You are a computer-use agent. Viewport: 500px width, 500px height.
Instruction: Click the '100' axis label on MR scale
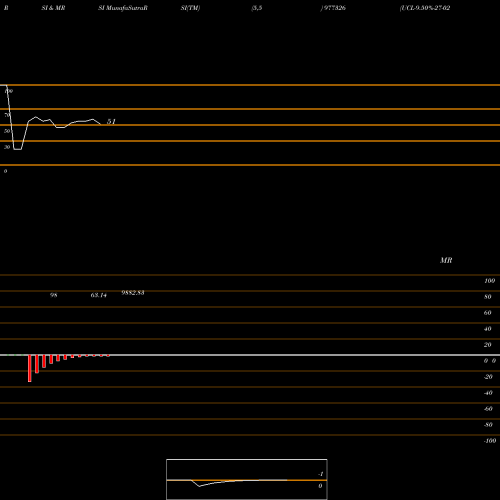click(489, 281)
